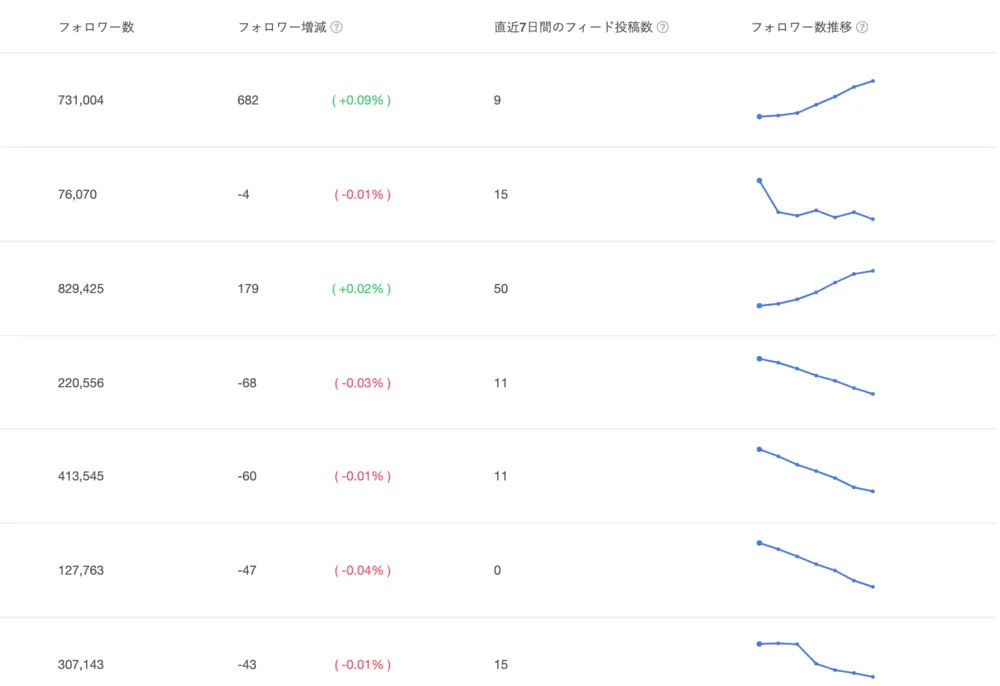This screenshot has height=686, width=1000.
Task: Click the green (+0.09%) change value
Action: tap(361, 100)
